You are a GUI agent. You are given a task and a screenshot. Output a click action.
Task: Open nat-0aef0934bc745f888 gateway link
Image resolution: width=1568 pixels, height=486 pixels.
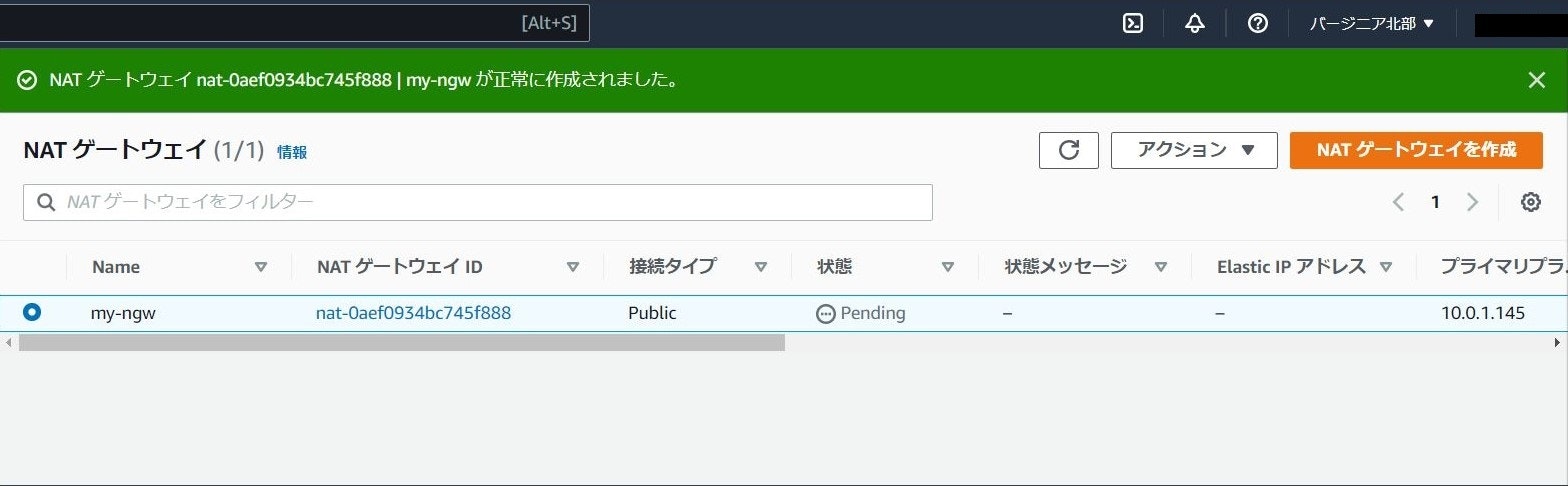click(x=413, y=313)
